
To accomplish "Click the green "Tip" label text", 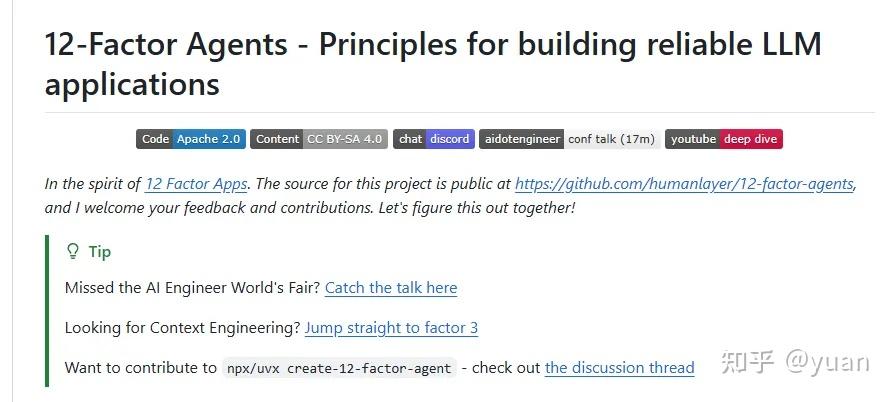I will click(99, 252).
